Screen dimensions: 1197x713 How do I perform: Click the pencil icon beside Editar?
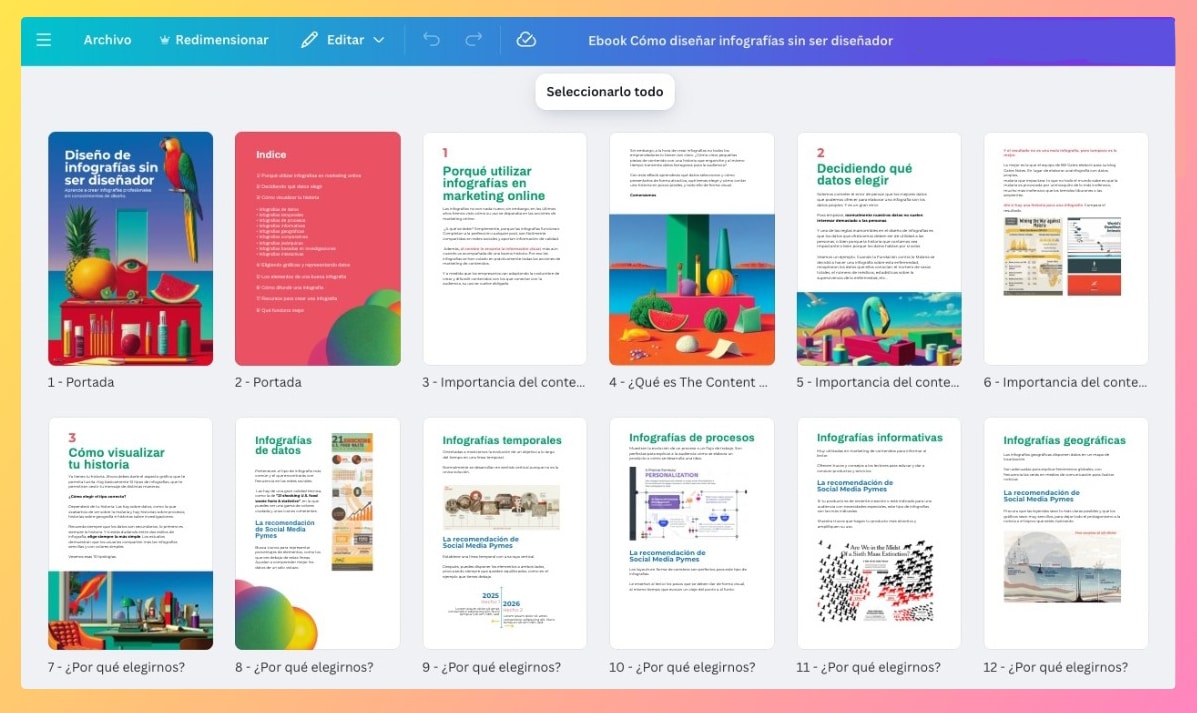310,40
